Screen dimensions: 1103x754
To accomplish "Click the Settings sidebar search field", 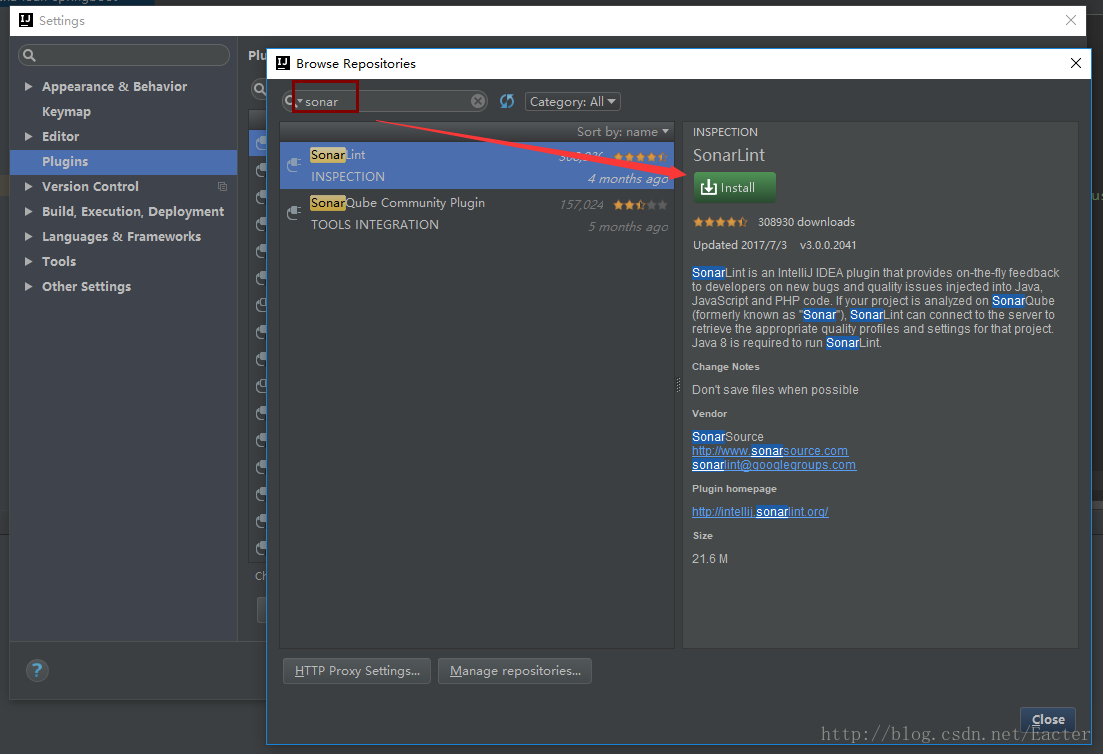I will pyautogui.click(x=124, y=55).
